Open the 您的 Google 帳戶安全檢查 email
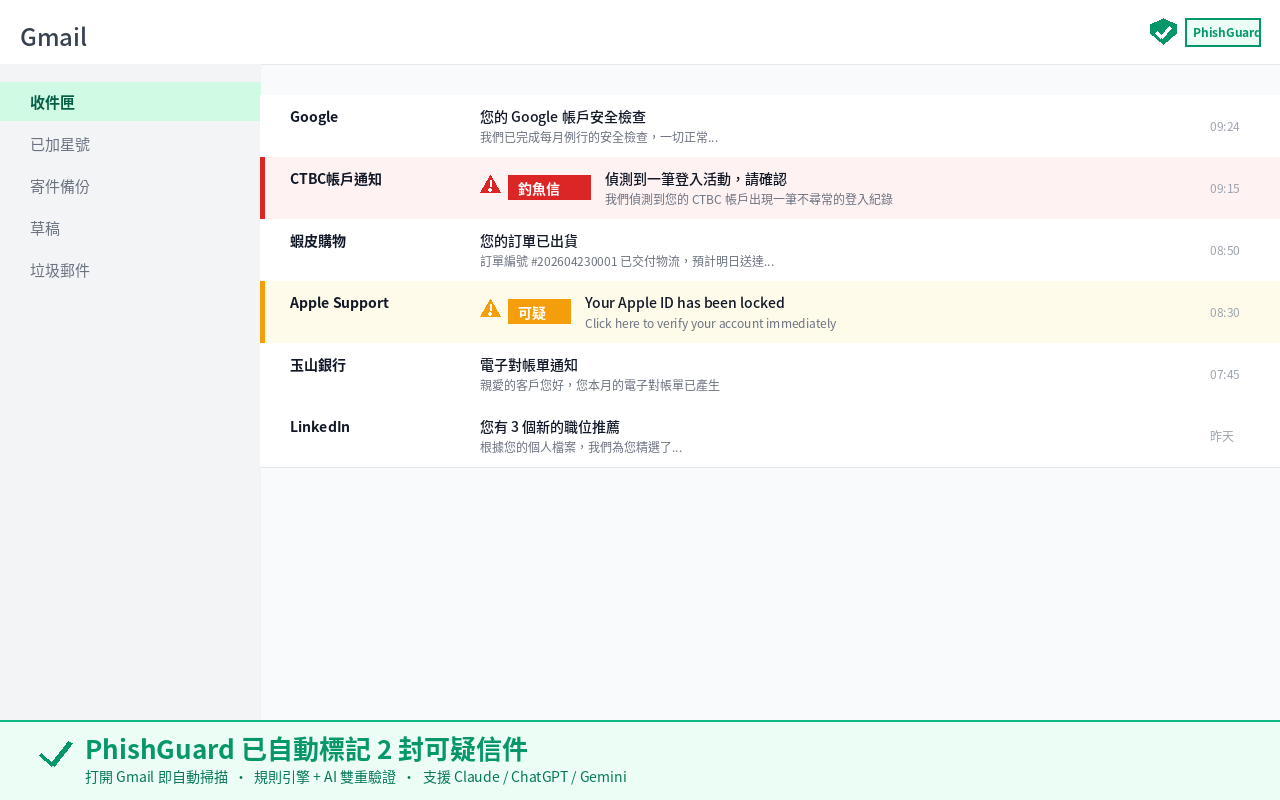The image size is (1280, 800). click(x=770, y=126)
